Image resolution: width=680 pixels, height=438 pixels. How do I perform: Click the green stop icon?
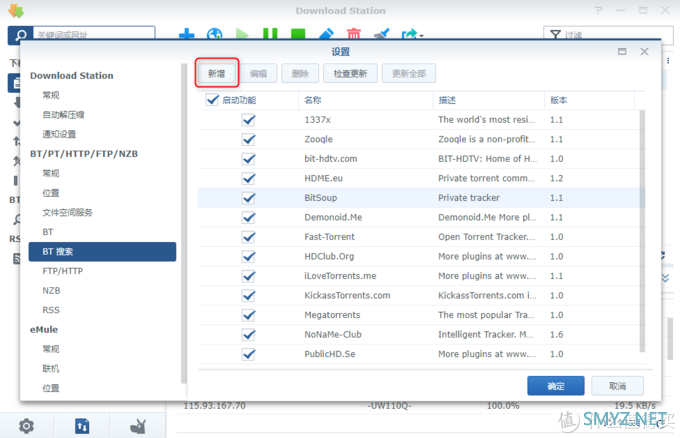298,34
